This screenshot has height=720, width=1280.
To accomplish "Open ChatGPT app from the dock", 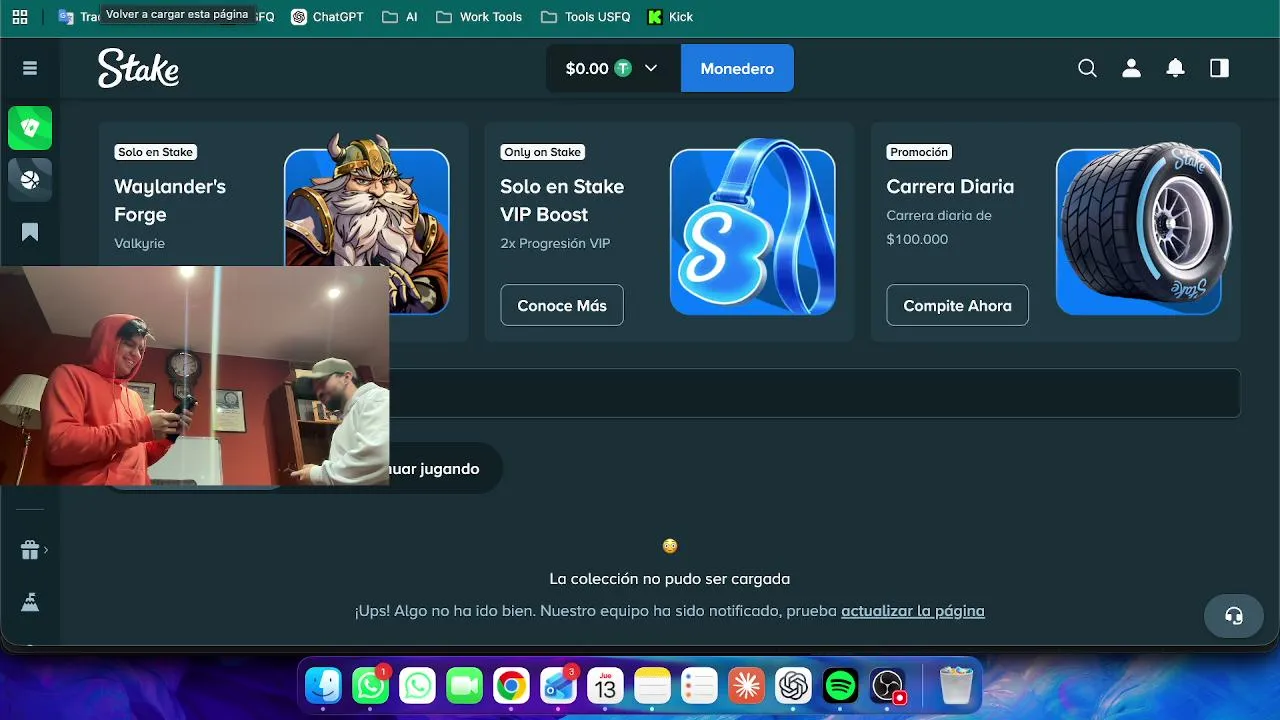I will pyautogui.click(x=793, y=686).
